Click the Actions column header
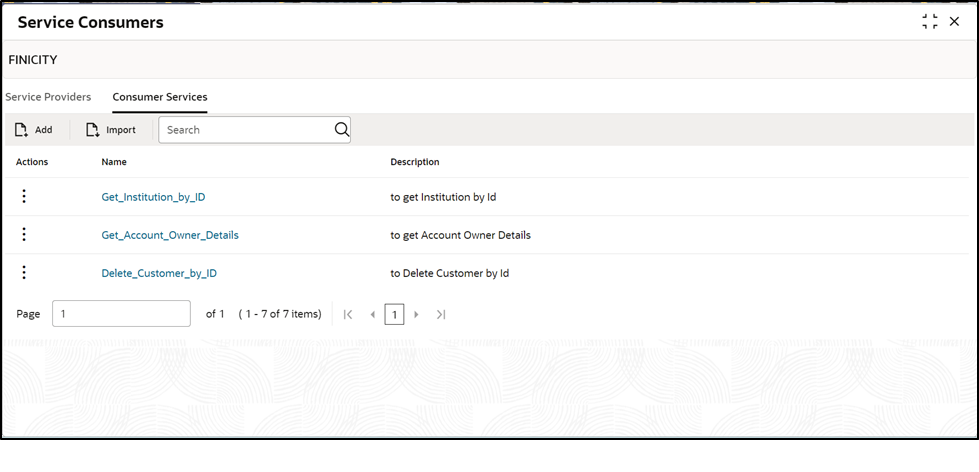Image resolution: width=979 pixels, height=472 pixels. click(x=32, y=162)
